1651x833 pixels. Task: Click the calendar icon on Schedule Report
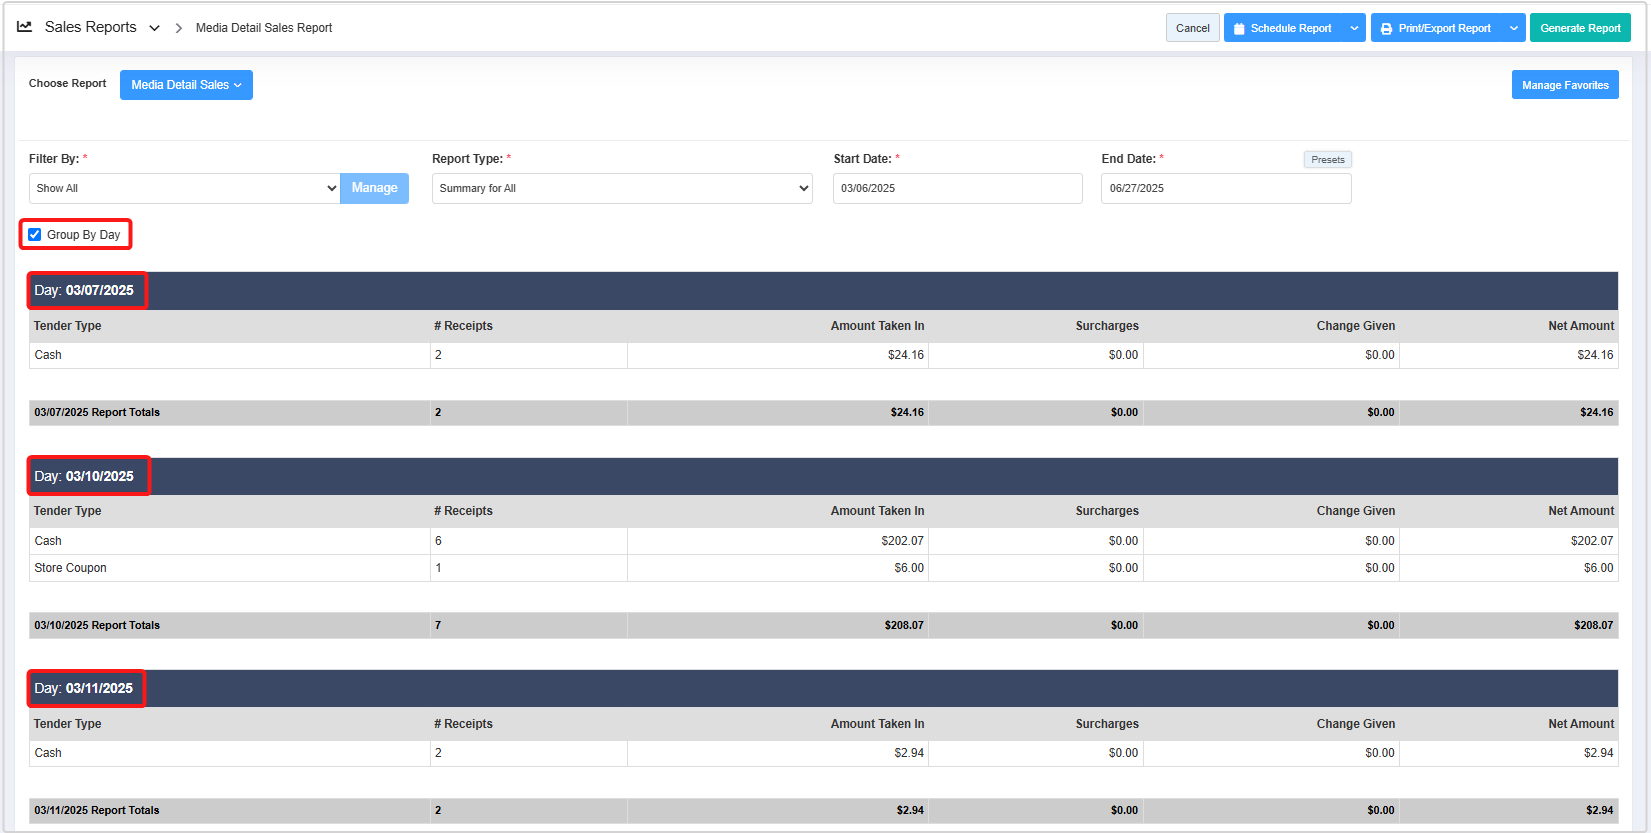pos(1240,29)
